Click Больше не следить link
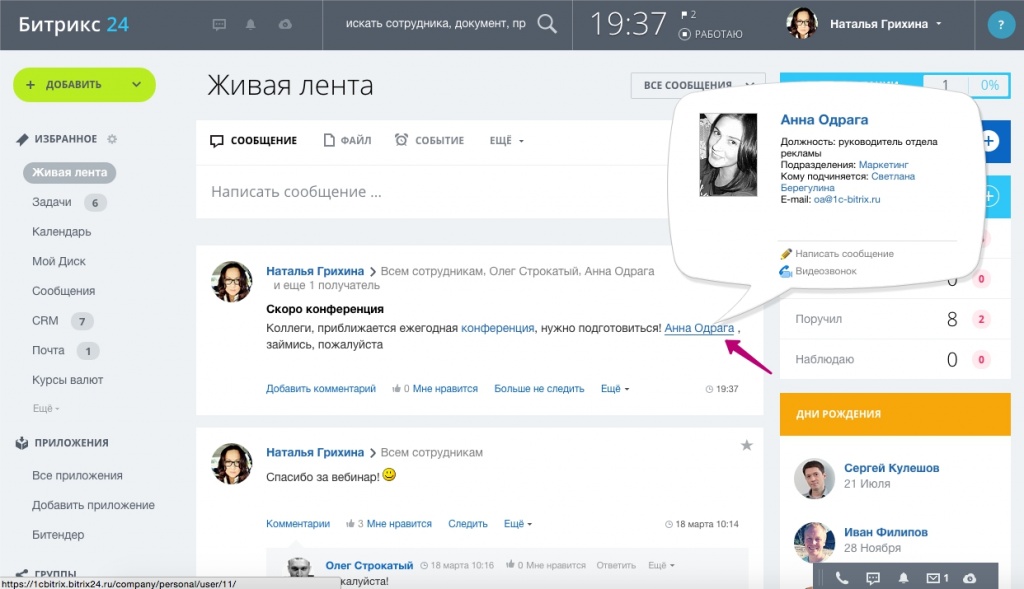1024x589 pixels. (x=539, y=389)
